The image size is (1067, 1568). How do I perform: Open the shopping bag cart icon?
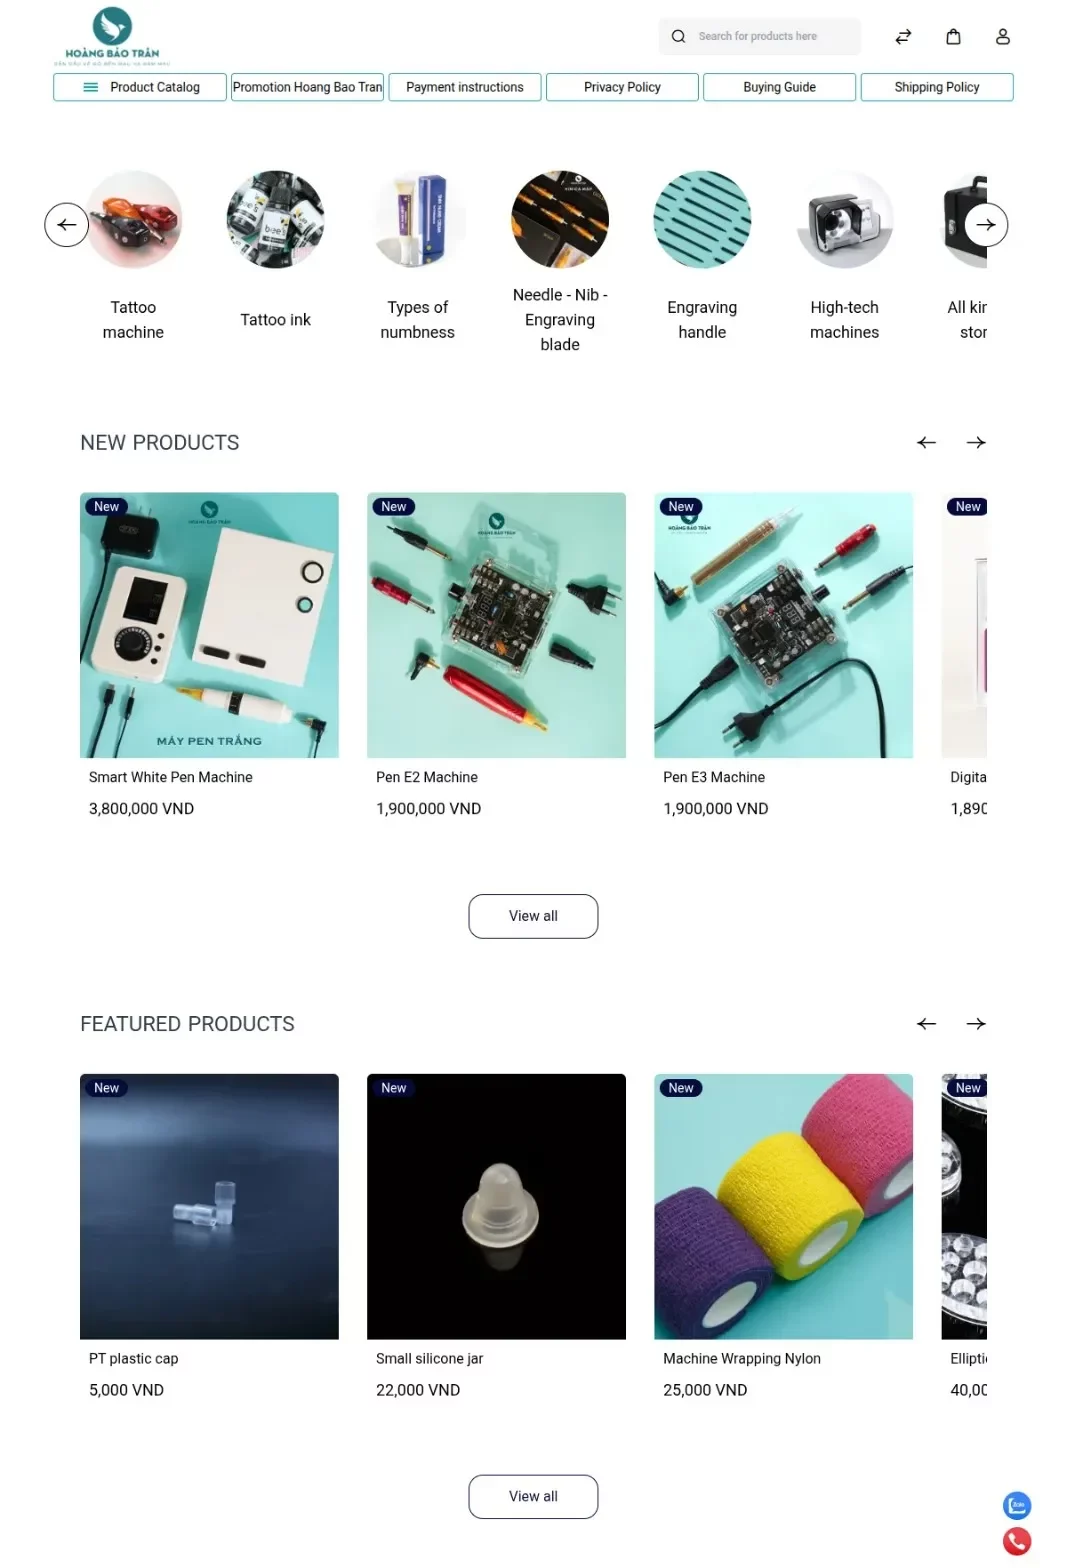pyautogui.click(x=953, y=37)
